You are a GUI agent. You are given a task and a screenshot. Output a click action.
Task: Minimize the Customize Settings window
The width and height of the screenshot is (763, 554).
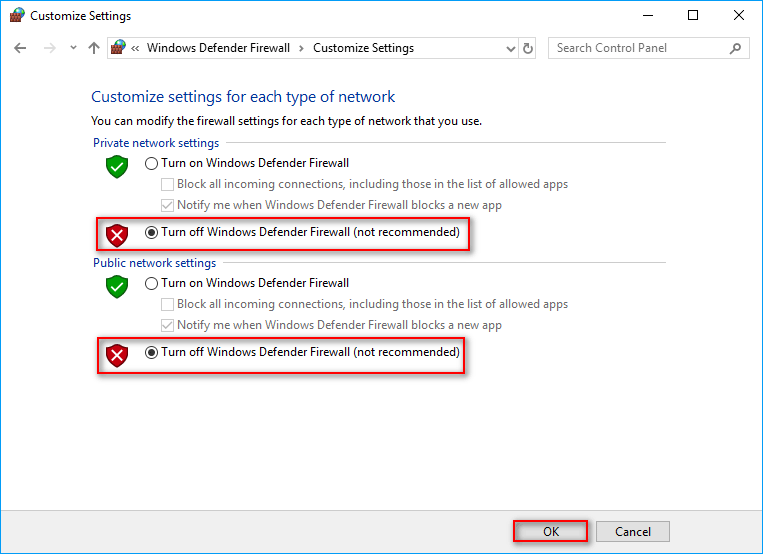pyautogui.click(x=648, y=16)
